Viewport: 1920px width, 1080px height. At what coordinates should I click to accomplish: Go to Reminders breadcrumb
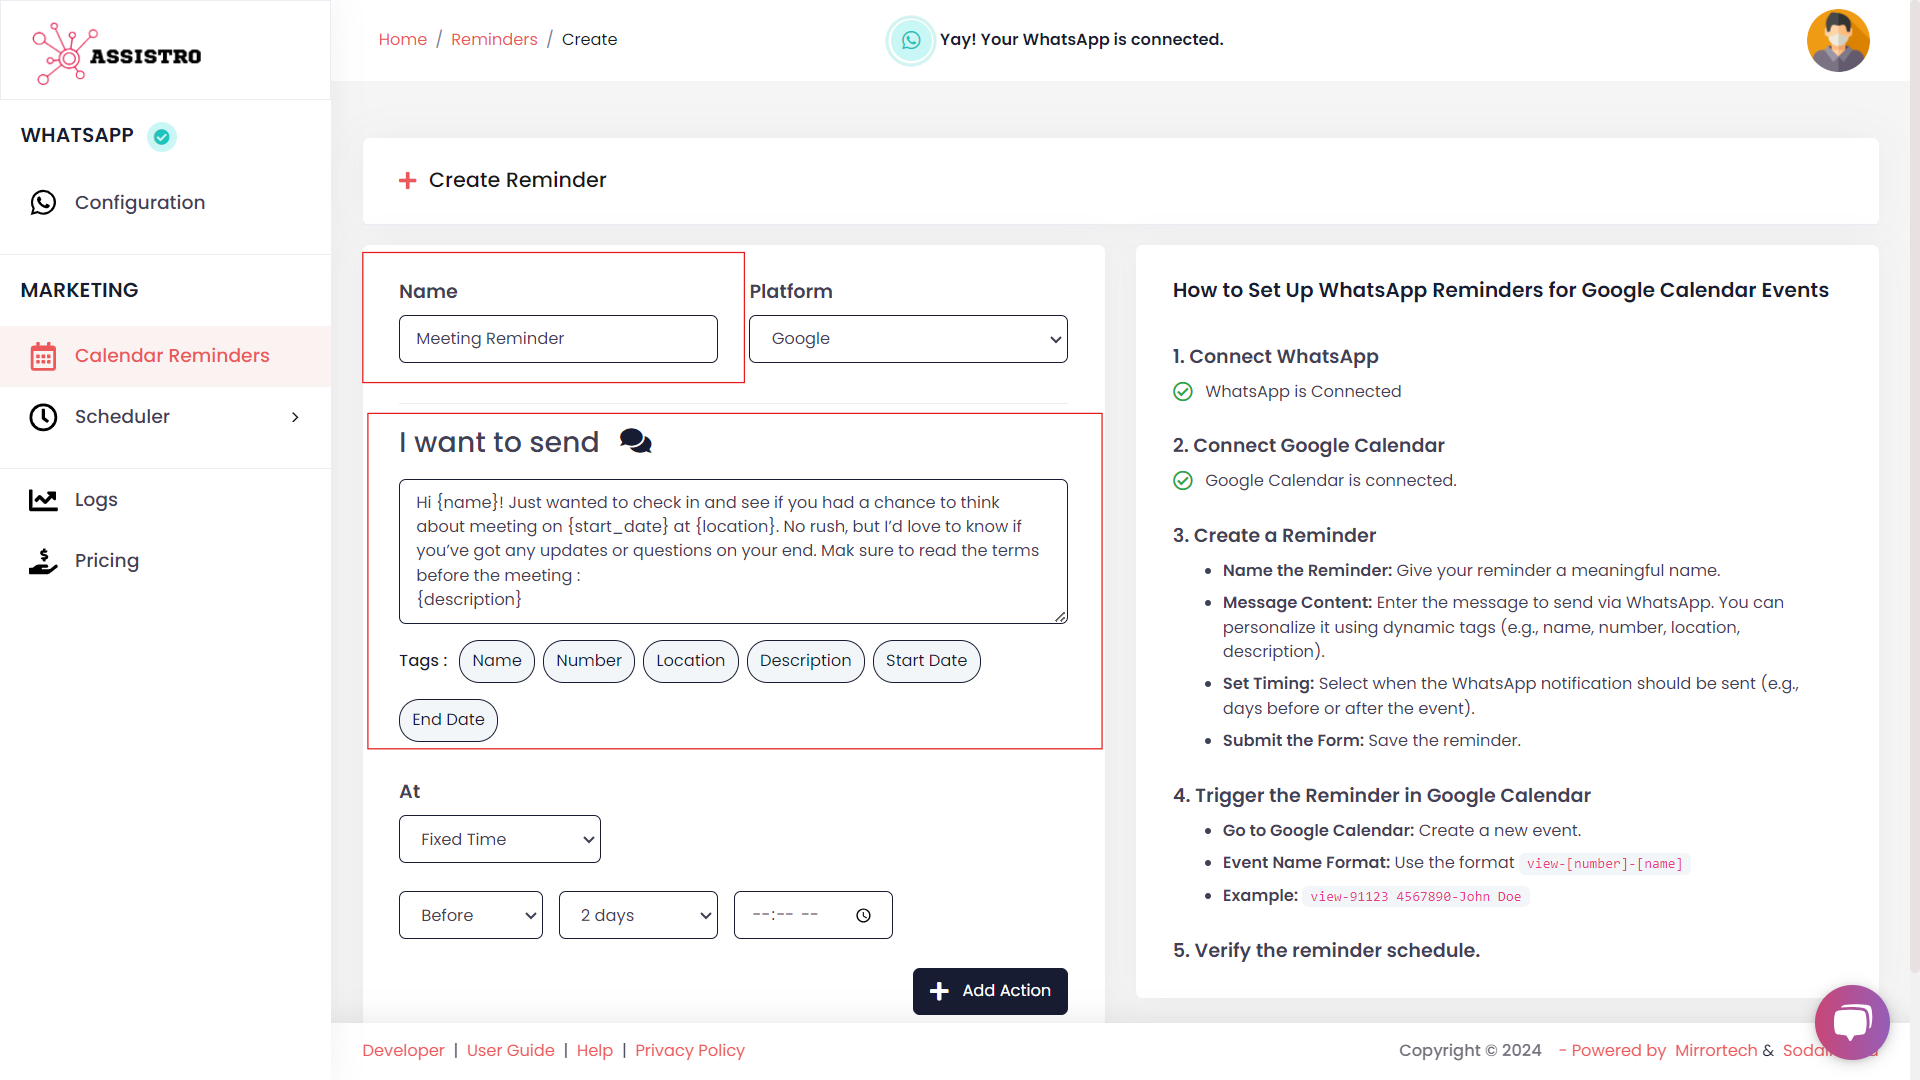(494, 40)
